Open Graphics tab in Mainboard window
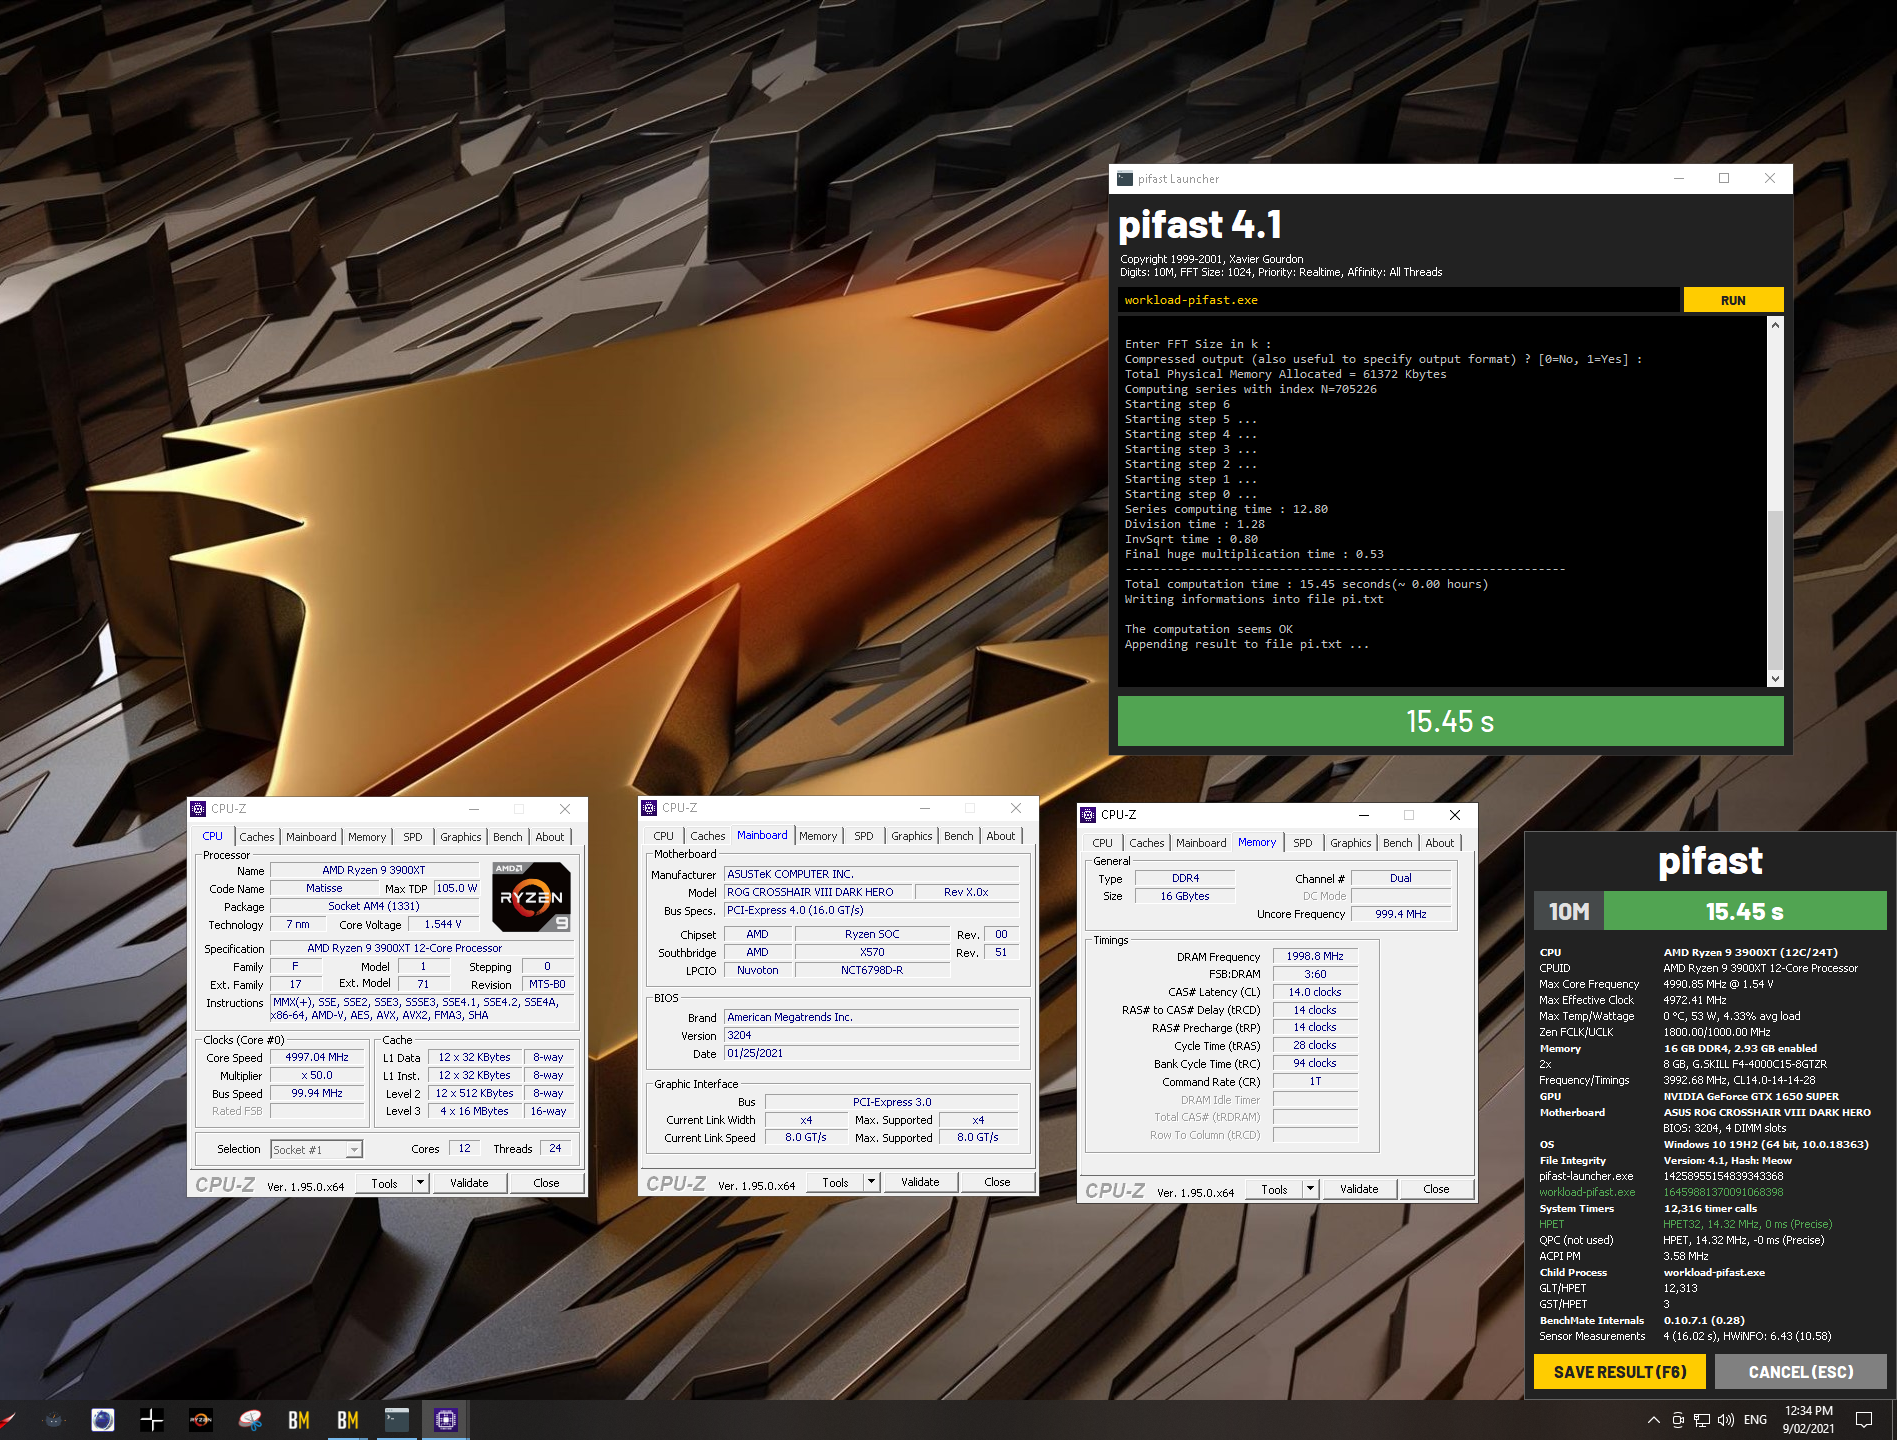The image size is (1897, 1440). pos(912,836)
